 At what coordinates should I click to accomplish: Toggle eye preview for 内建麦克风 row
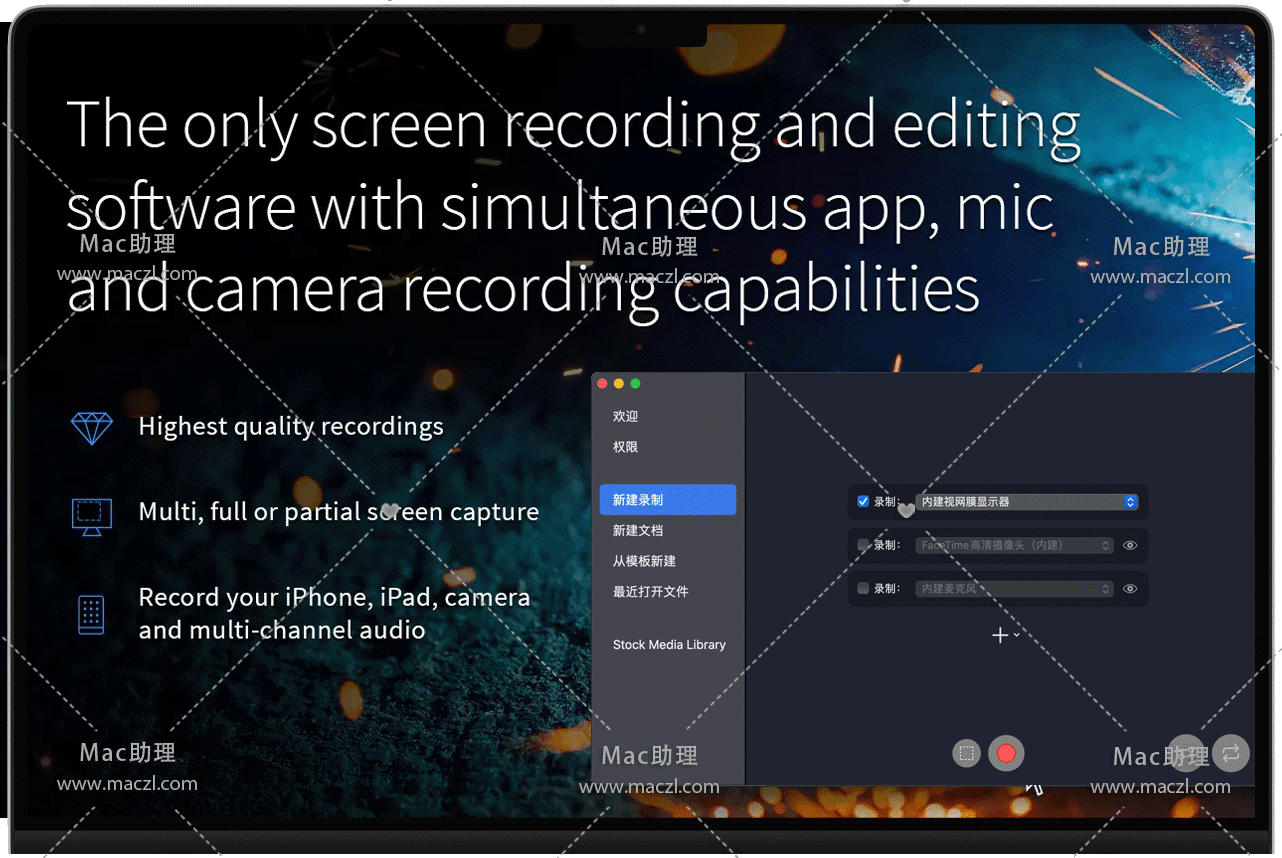[x=1130, y=589]
